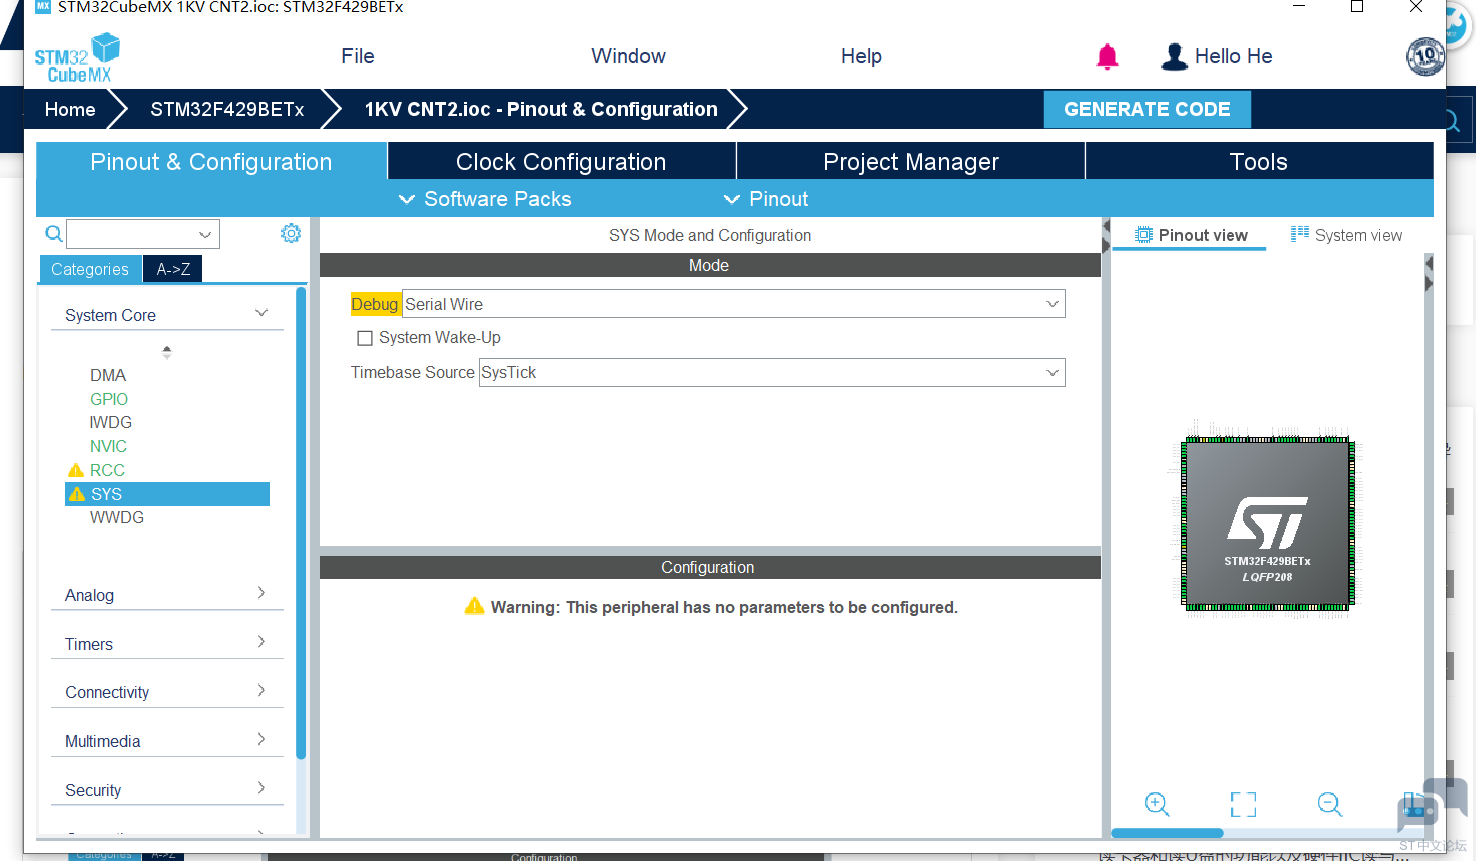Screen dimensions: 1476x861
Task: Open the notifications bell
Action: [1107, 57]
